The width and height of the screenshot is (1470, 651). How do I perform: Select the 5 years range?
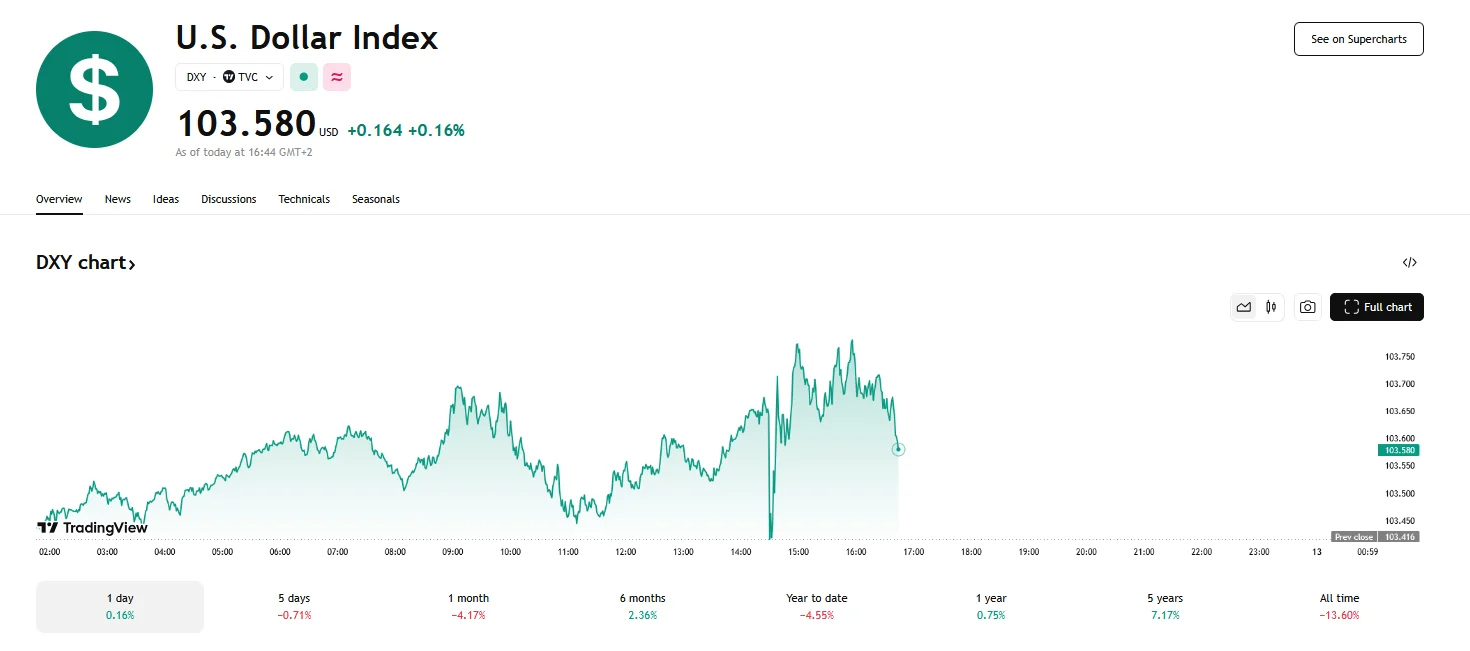click(x=1165, y=606)
